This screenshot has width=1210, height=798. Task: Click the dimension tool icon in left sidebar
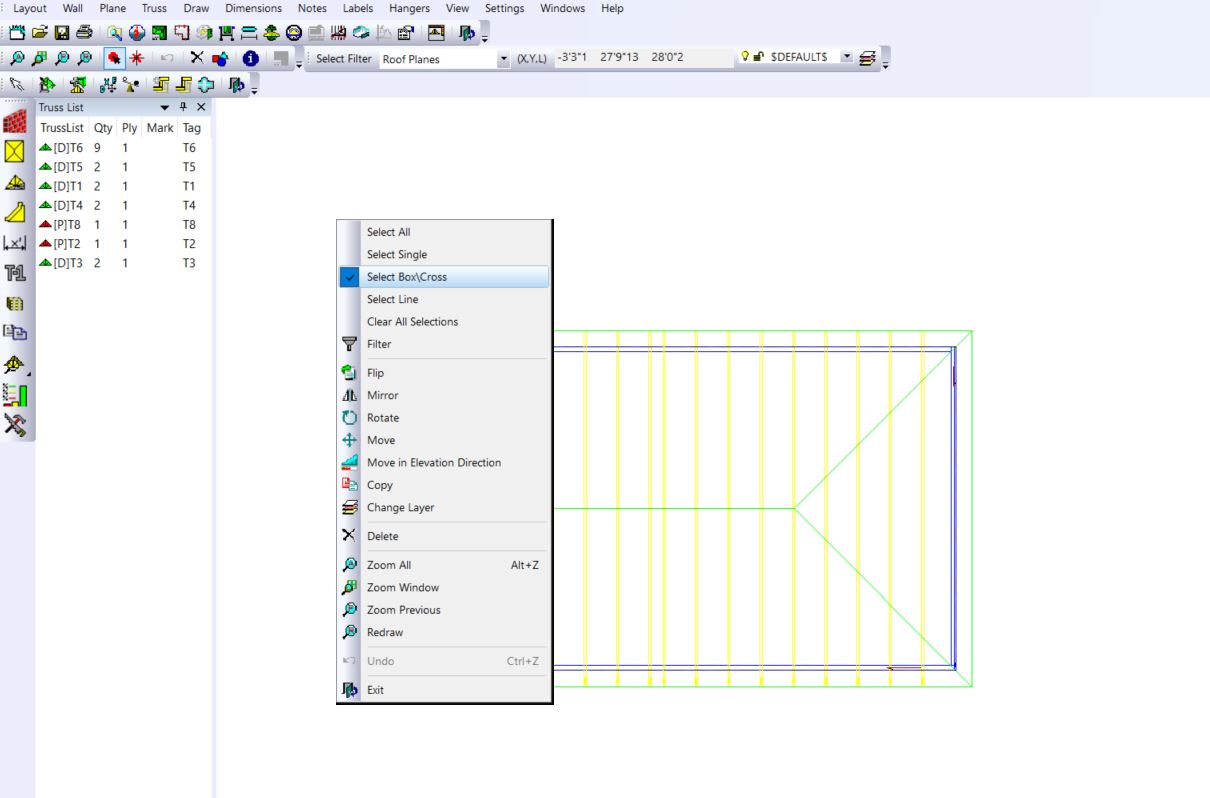point(15,242)
